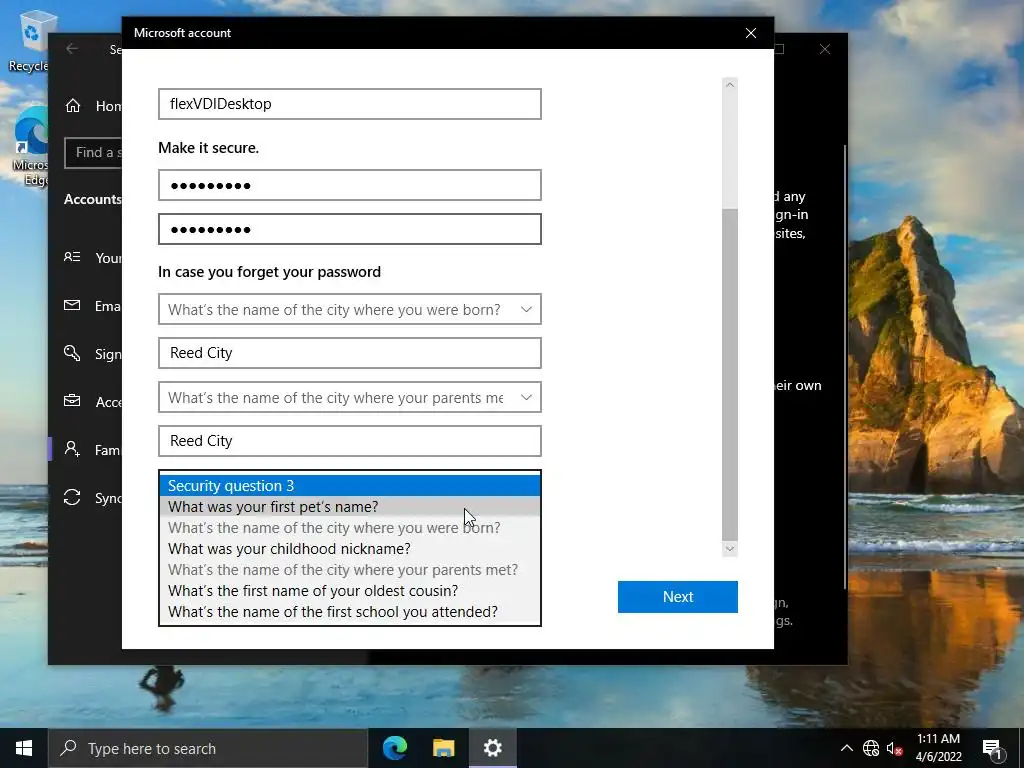
Task: Click the Your info icon in Settings sidebar
Action: (x=72, y=257)
